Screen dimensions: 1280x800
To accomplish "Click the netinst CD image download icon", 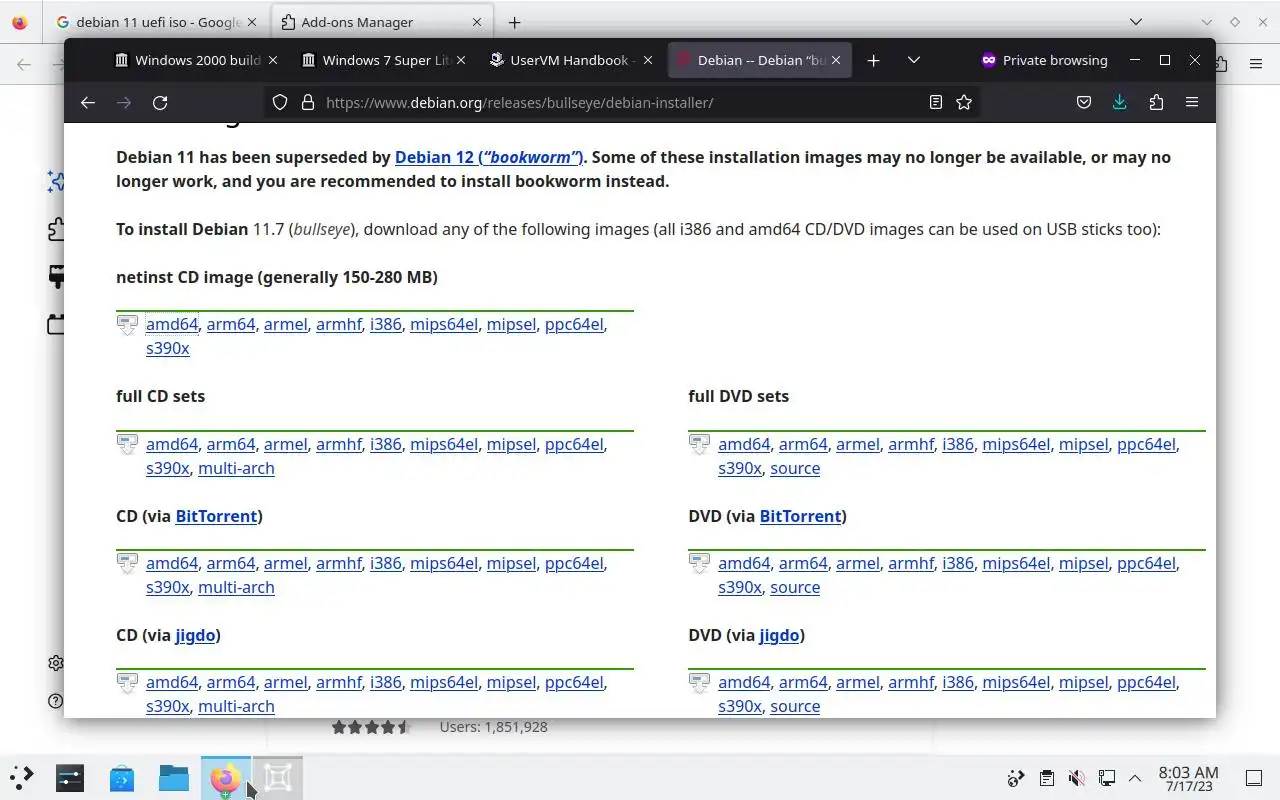I will (127, 325).
